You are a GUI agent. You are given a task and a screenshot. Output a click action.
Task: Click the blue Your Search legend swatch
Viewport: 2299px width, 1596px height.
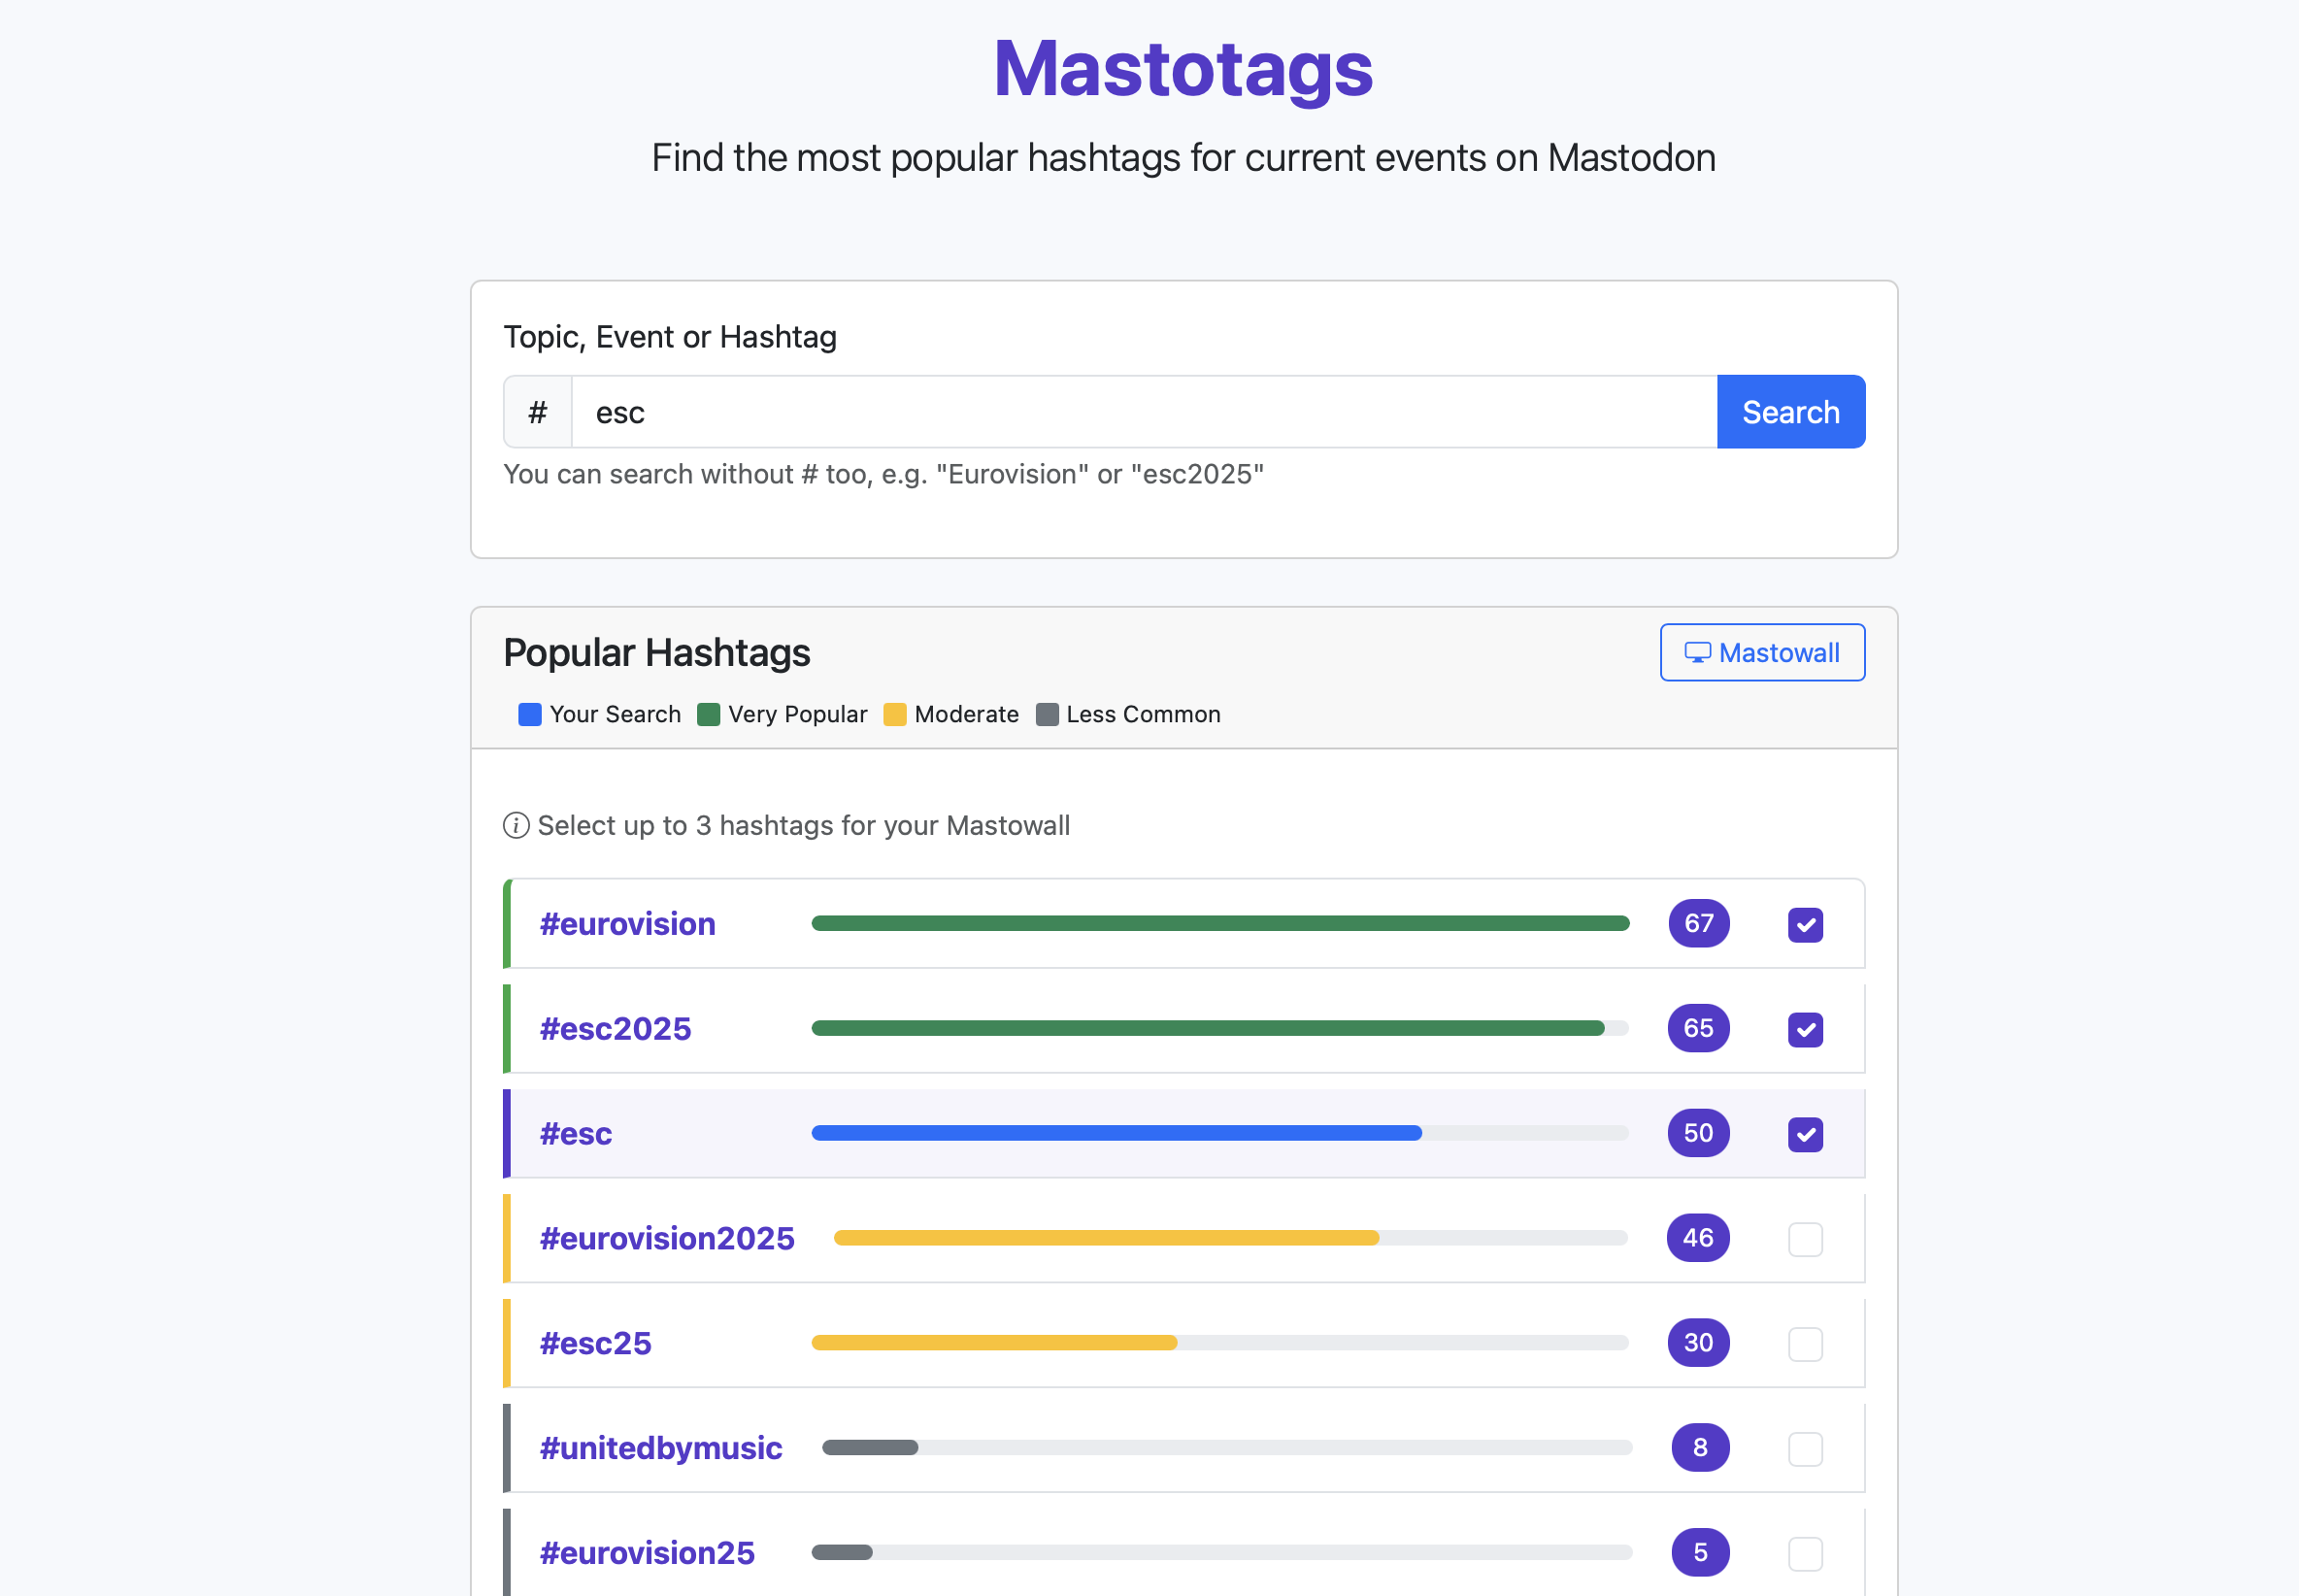(530, 714)
